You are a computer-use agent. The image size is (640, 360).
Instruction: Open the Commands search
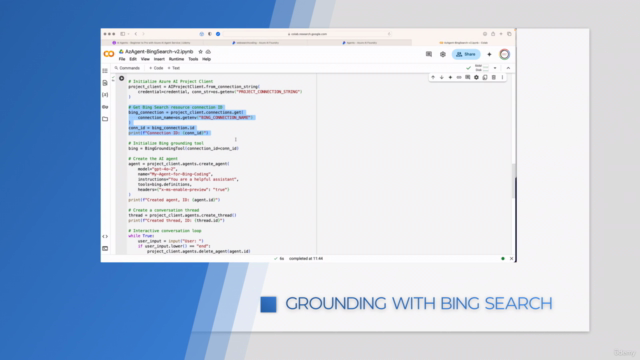click(x=127, y=68)
